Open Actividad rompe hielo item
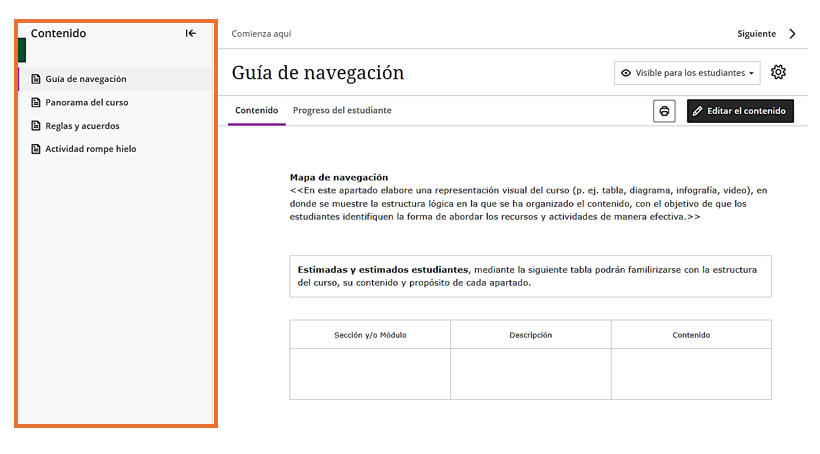820x454 pixels. pos(91,149)
